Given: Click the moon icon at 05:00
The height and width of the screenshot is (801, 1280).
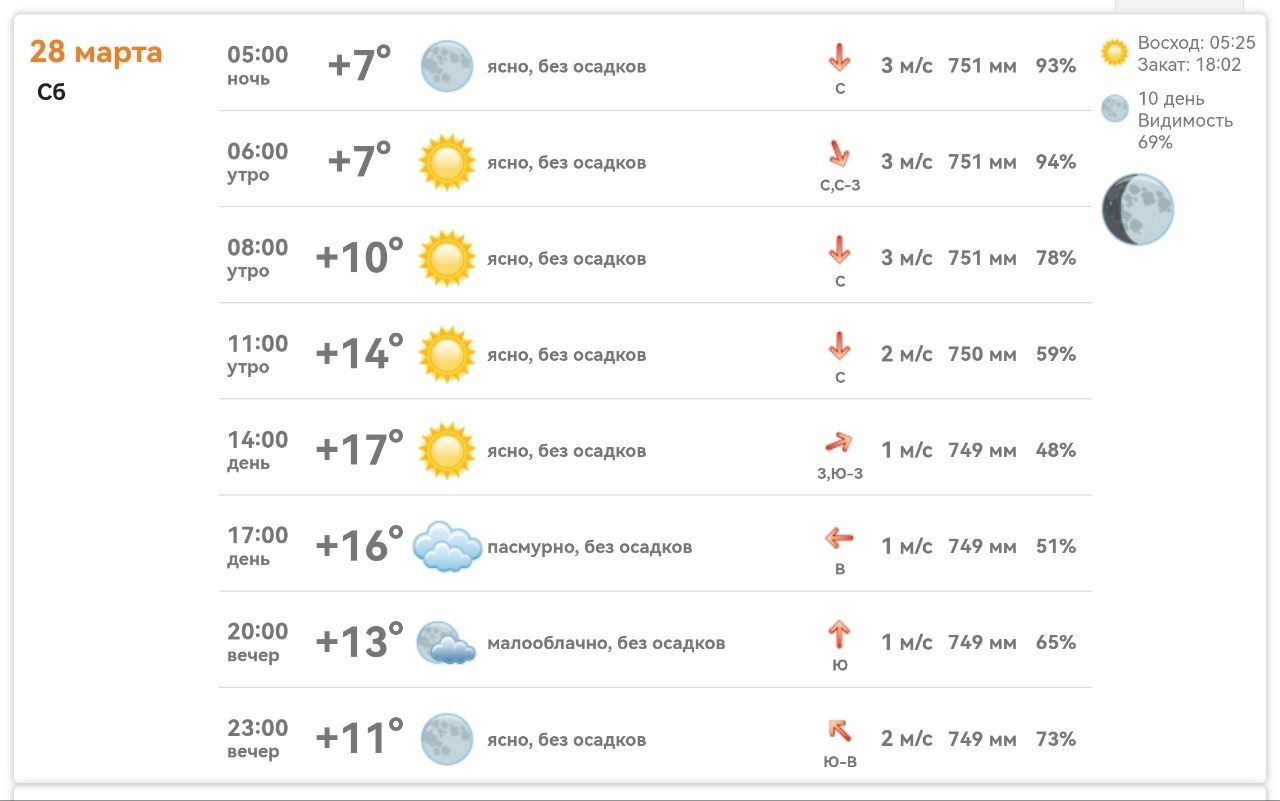Looking at the screenshot, I should click(x=446, y=66).
